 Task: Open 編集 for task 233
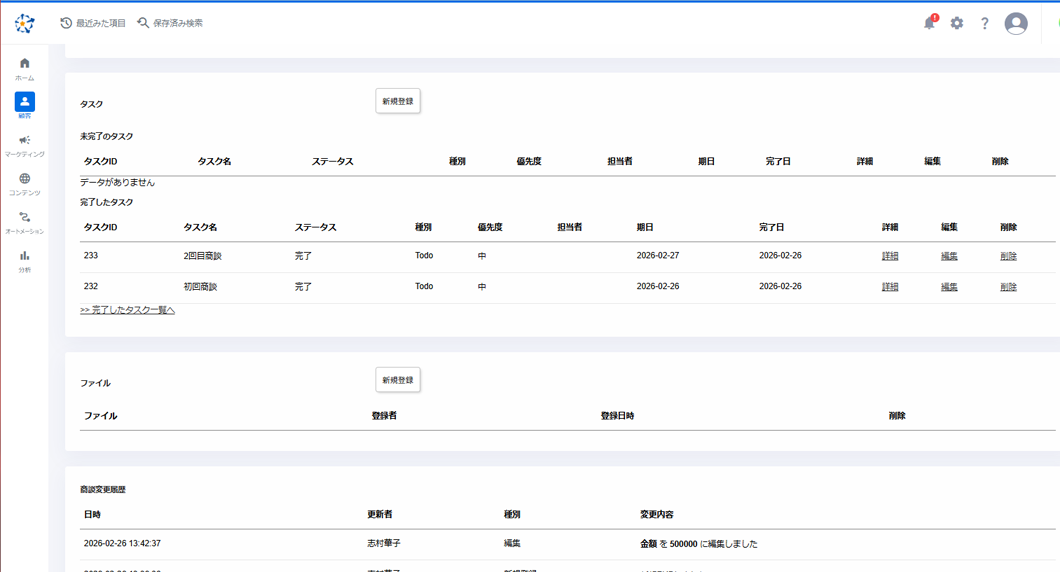949,256
